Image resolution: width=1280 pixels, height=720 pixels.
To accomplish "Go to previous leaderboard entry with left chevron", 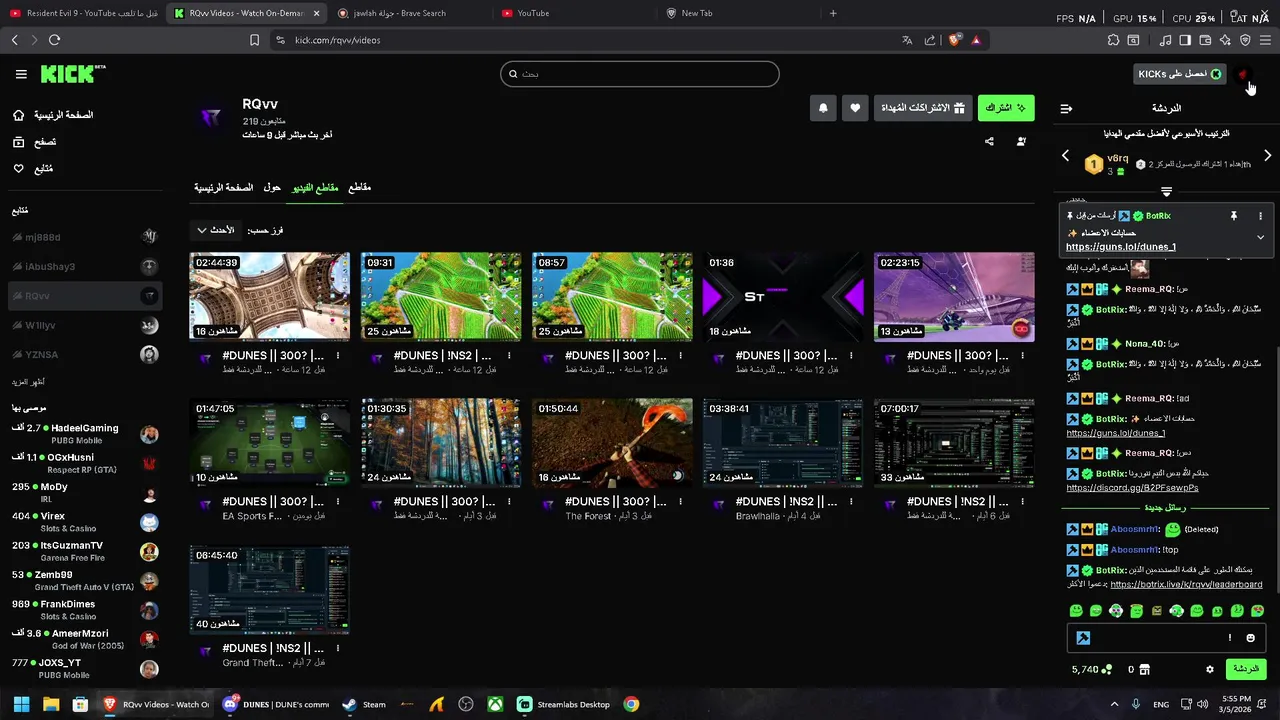I will [1065, 156].
